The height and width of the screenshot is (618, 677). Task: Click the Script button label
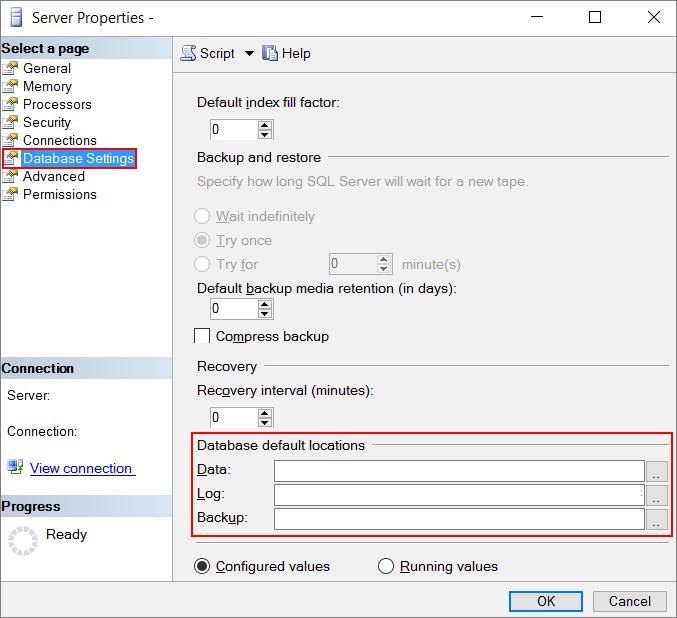217,54
